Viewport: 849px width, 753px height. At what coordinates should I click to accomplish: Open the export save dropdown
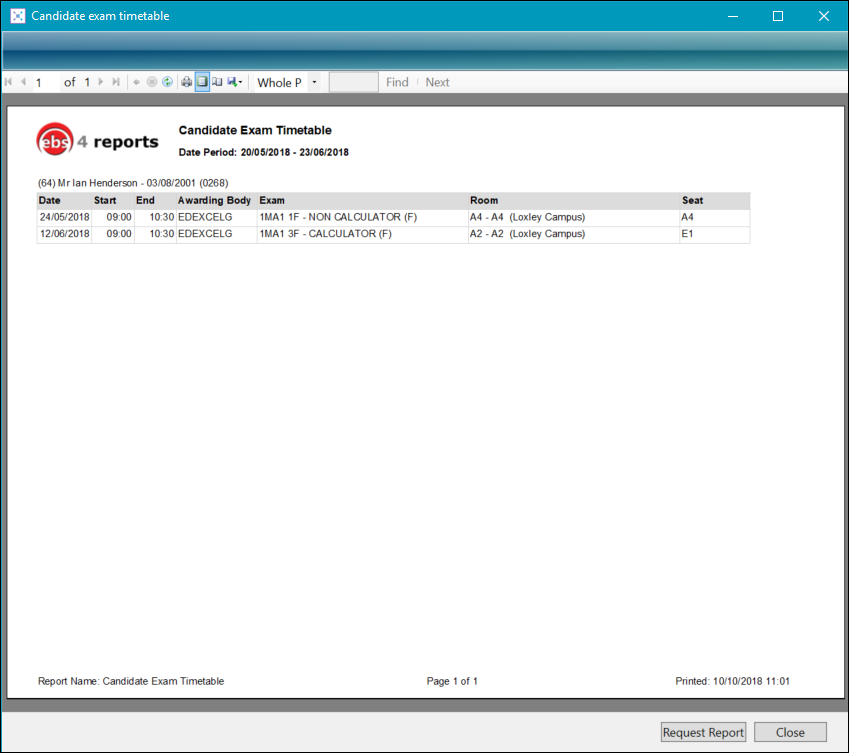tap(235, 82)
